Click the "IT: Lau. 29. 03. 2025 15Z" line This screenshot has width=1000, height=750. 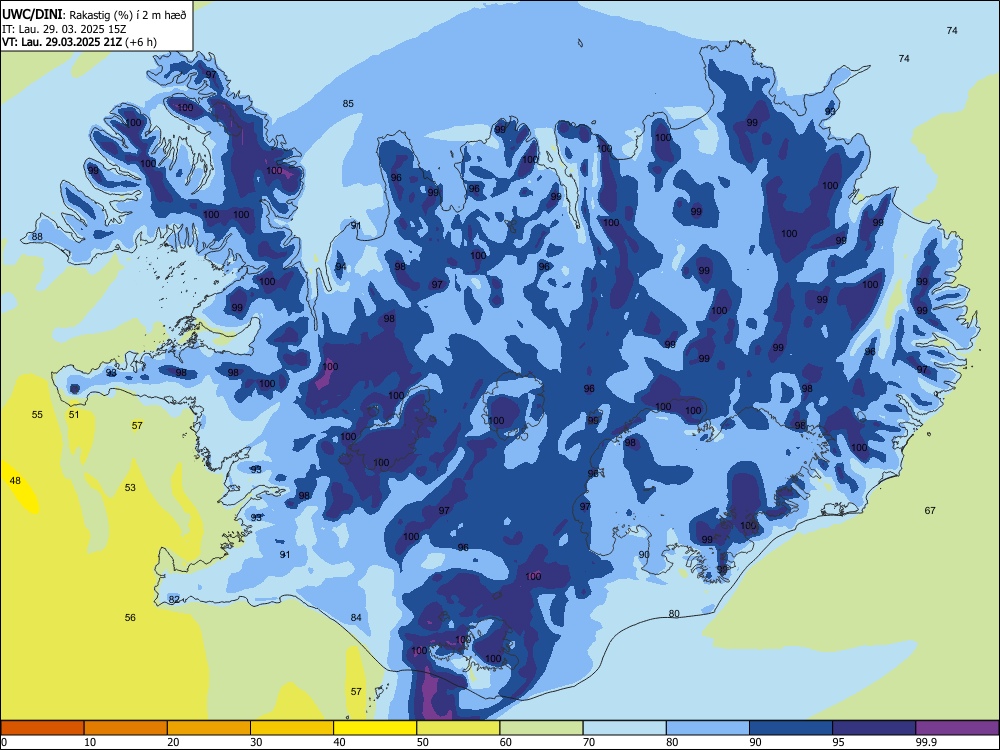(x=64, y=29)
